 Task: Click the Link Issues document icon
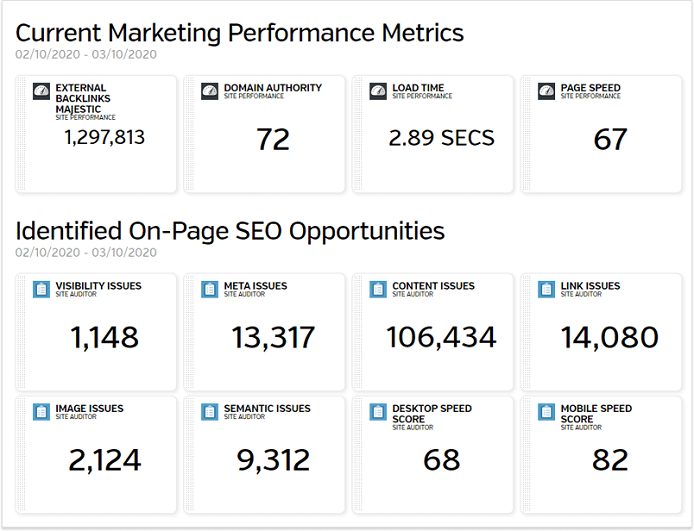pyautogui.click(x=546, y=289)
